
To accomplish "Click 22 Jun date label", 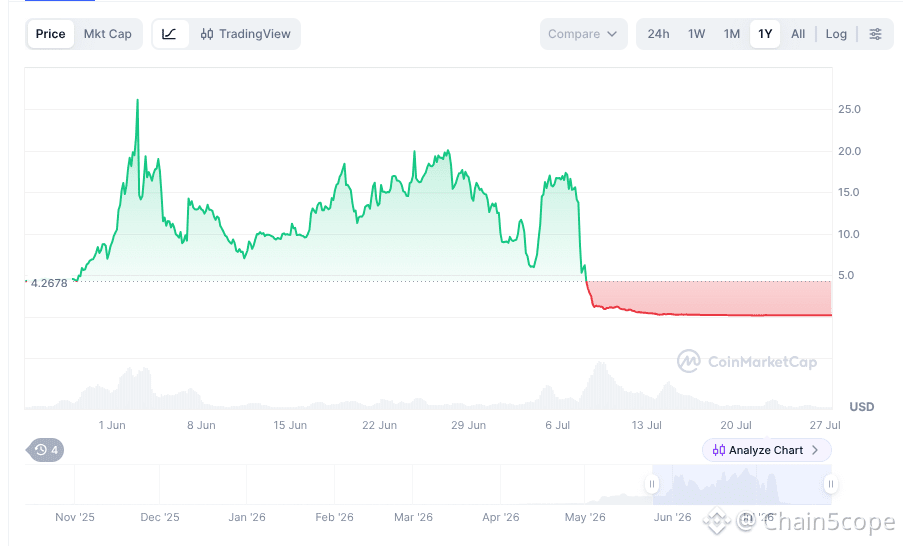I will click(x=380, y=425).
